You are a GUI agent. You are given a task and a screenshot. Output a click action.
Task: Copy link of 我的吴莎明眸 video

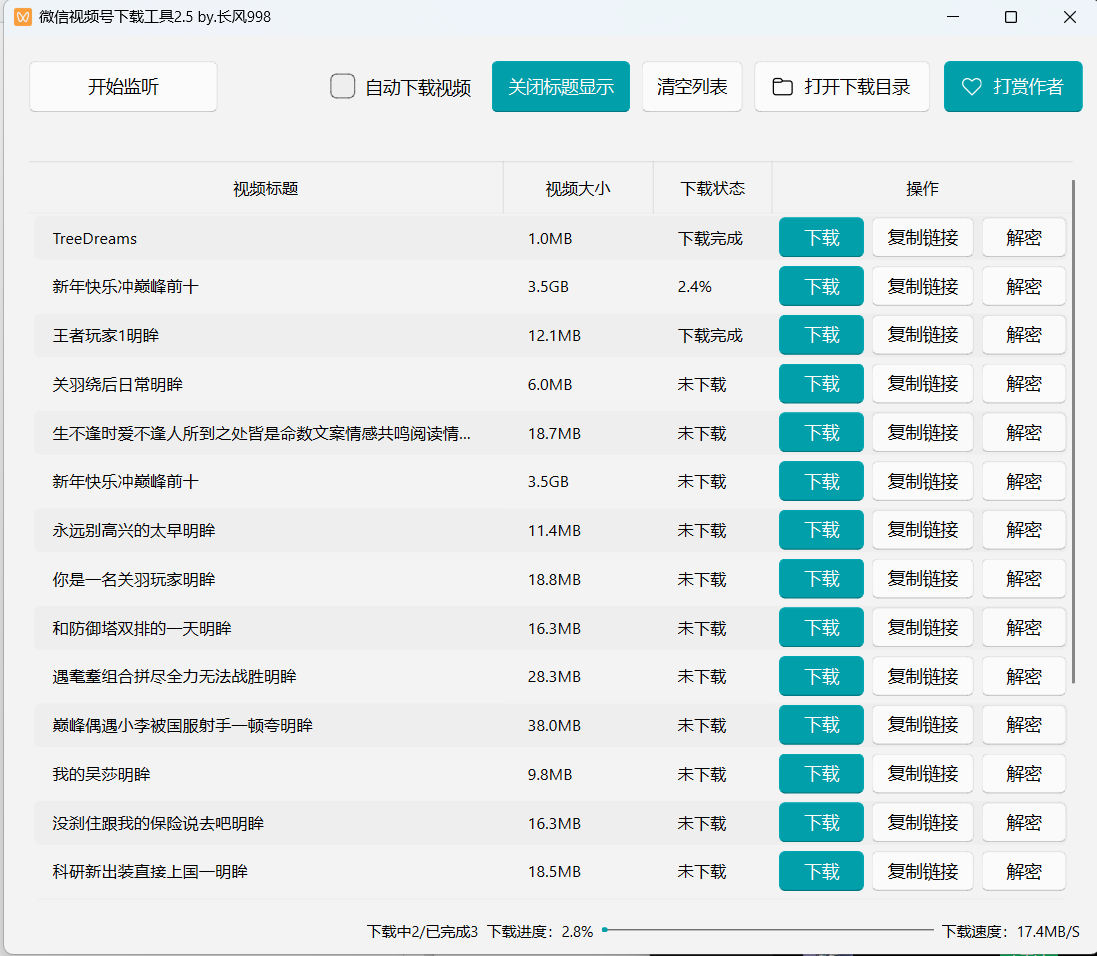[x=922, y=773]
